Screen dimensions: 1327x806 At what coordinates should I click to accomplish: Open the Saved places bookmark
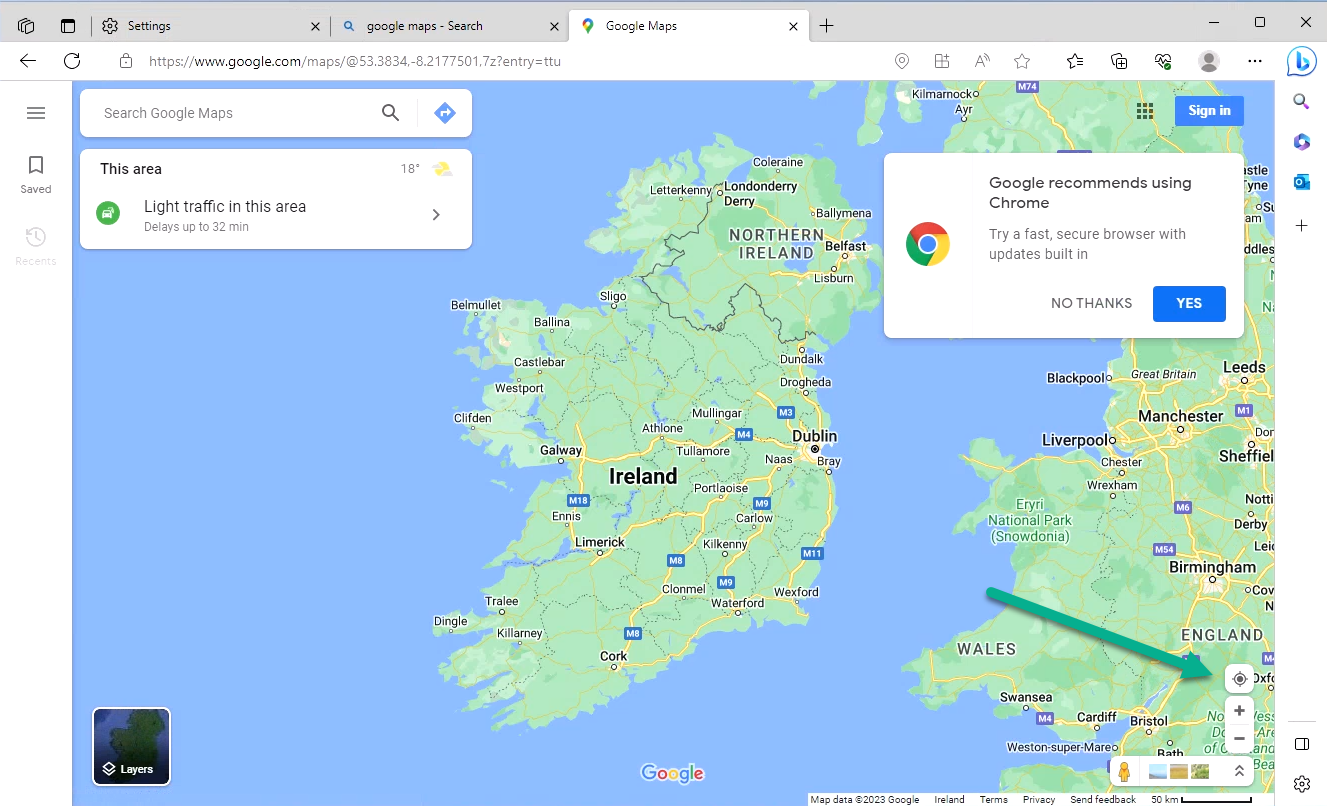click(36, 173)
